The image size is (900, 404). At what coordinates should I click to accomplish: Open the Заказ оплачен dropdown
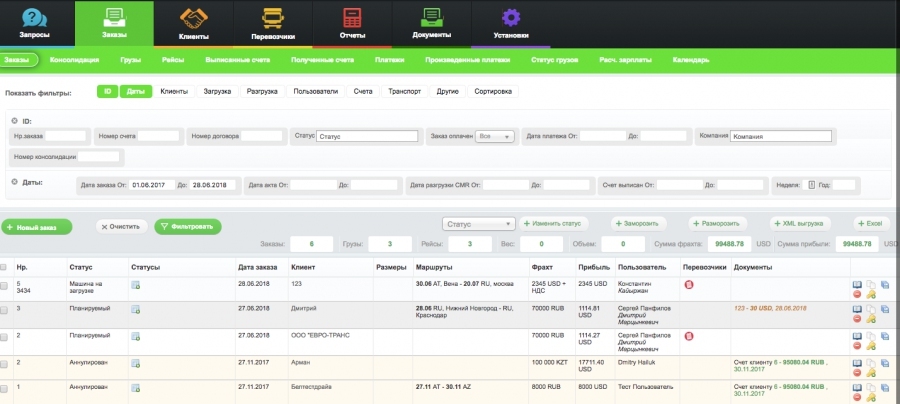coord(496,136)
